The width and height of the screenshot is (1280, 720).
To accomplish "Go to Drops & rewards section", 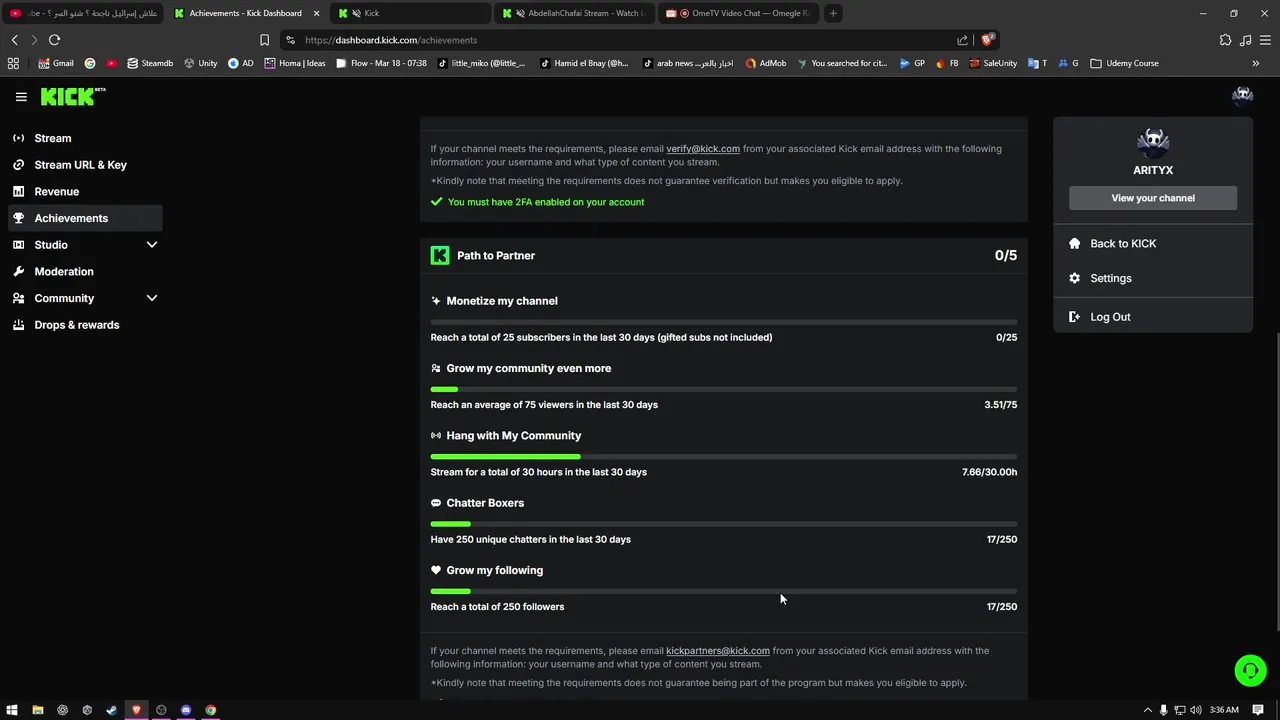I will [76, 325].
